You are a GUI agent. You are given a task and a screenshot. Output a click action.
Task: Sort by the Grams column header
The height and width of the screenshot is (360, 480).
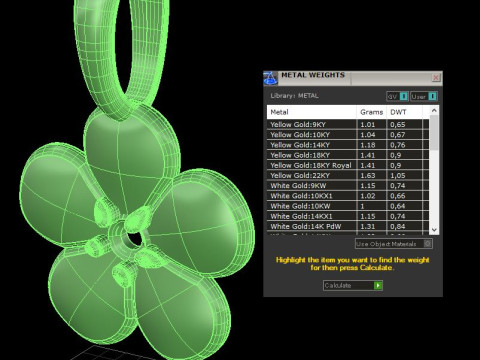371,112
